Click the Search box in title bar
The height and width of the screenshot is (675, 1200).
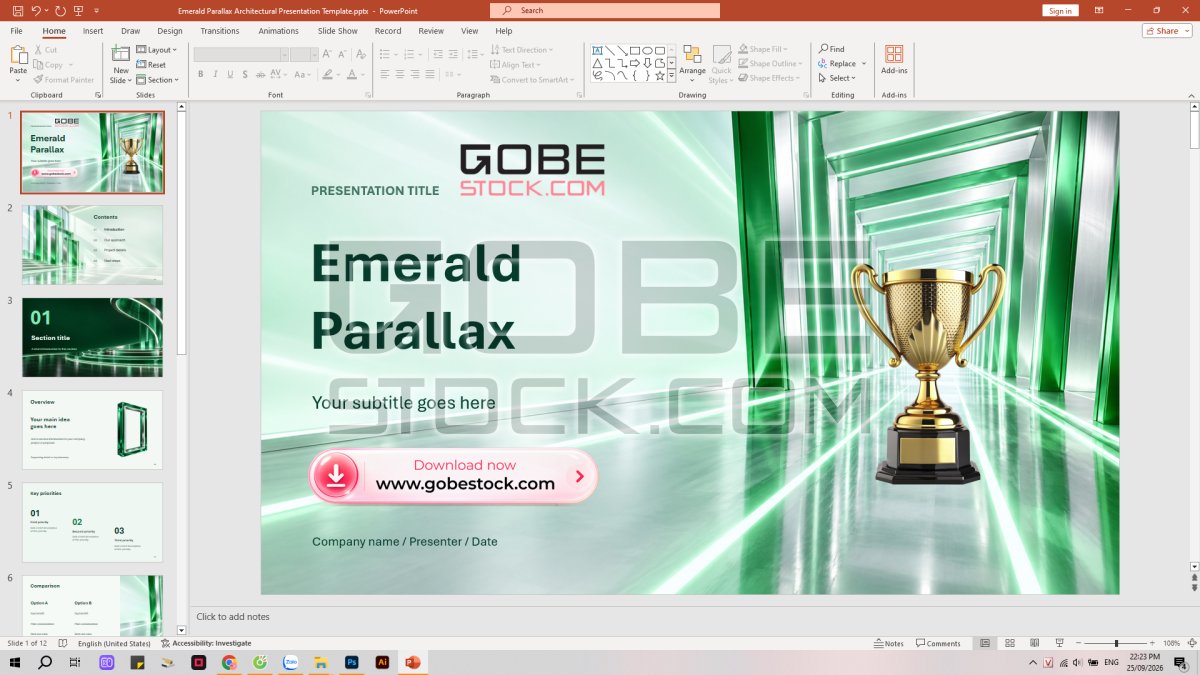pyautogui.click(x=605, y=10)
